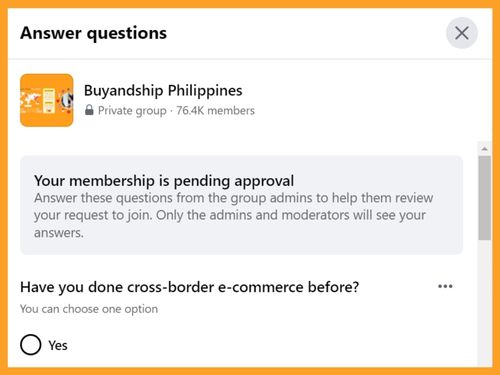Click the Private group label
Viewport: 500px width, 375px height.
[x=132, y=111]
